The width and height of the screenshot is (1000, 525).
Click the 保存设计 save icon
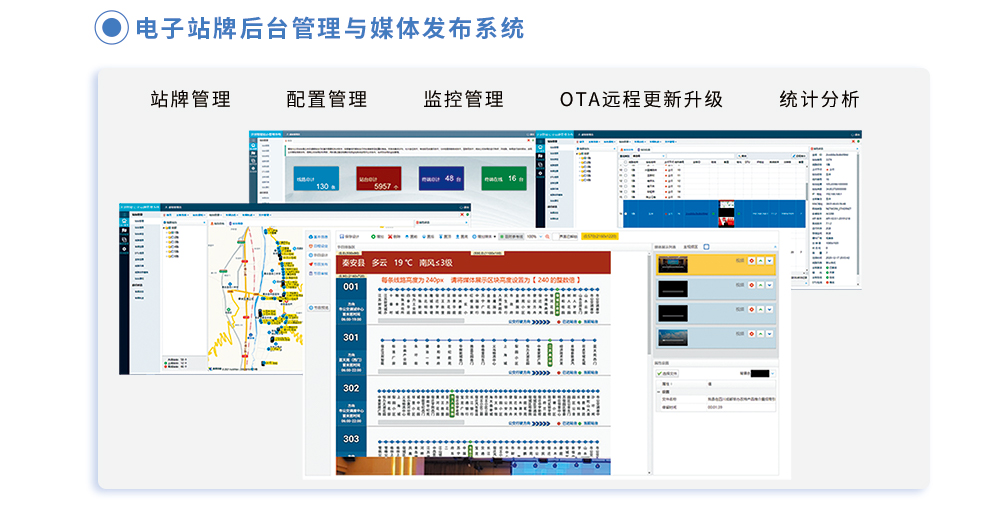point(342,237)
